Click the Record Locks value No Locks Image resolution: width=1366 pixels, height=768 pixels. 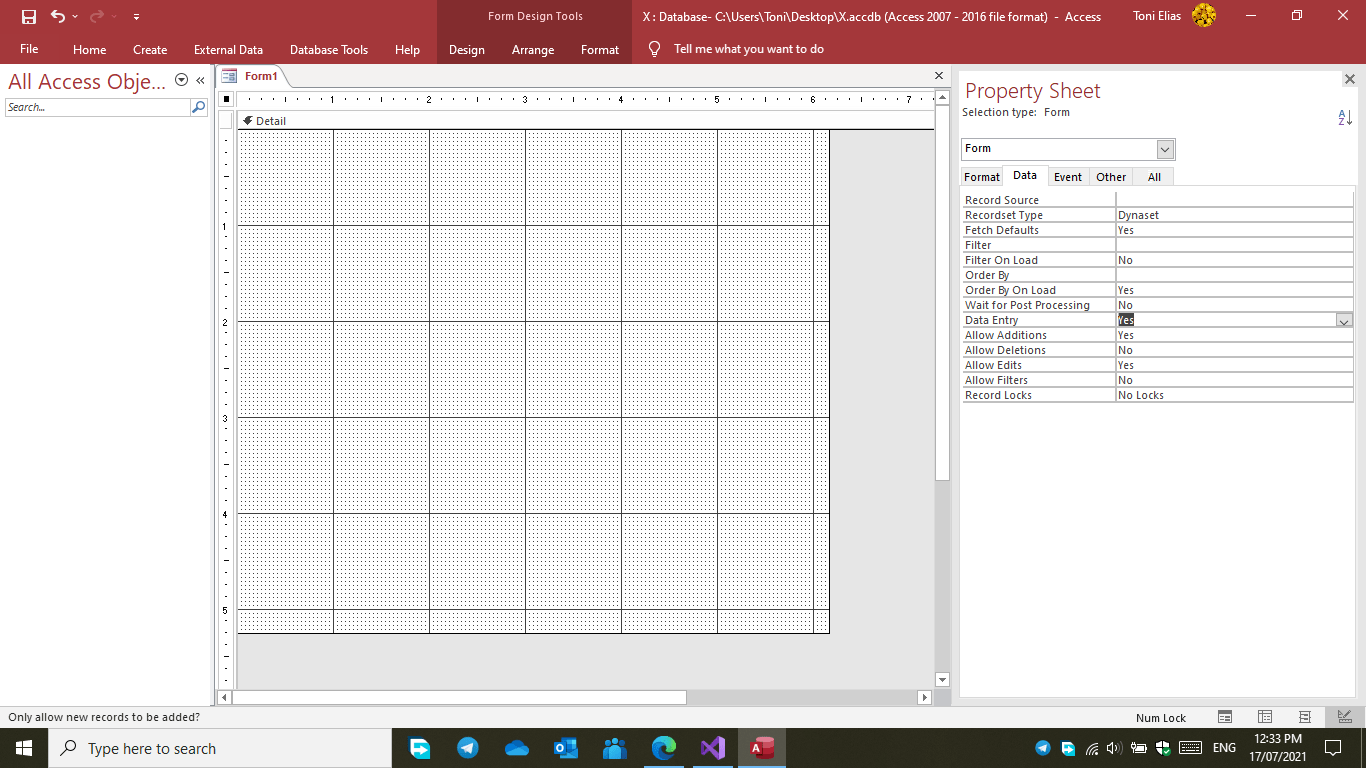[1234, 395]
